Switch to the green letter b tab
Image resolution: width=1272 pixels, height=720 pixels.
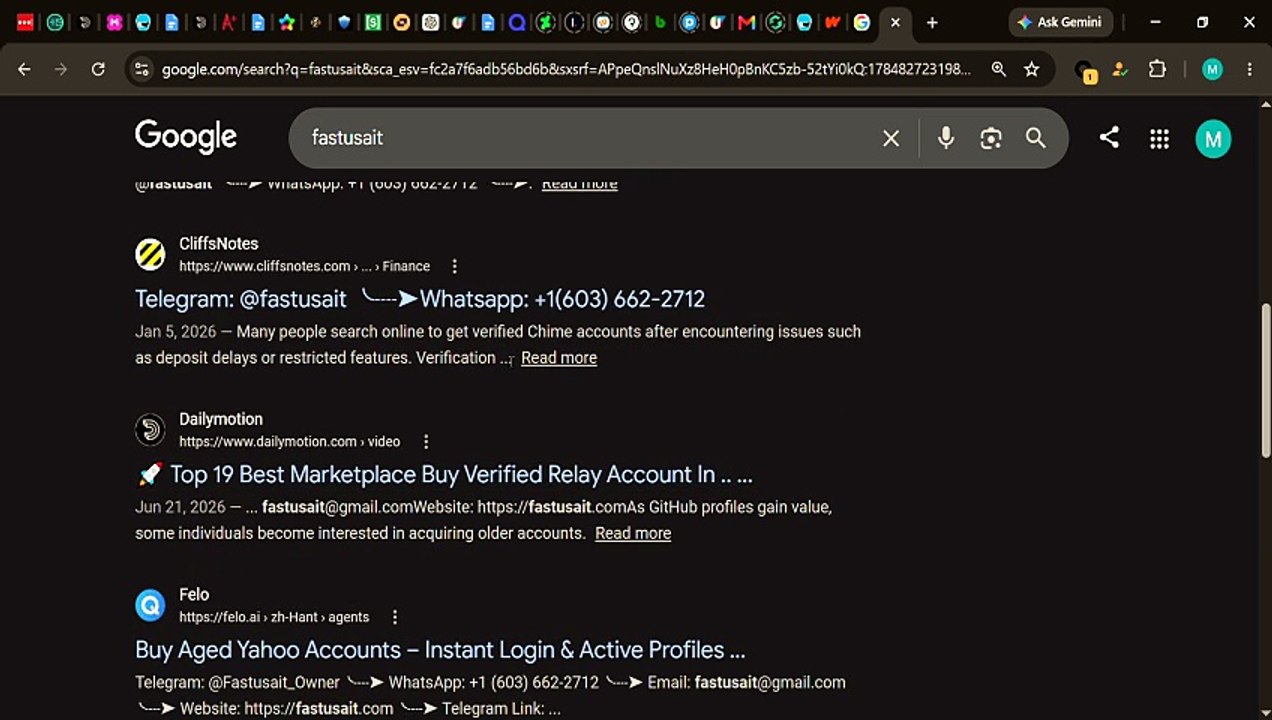(660, 22)
